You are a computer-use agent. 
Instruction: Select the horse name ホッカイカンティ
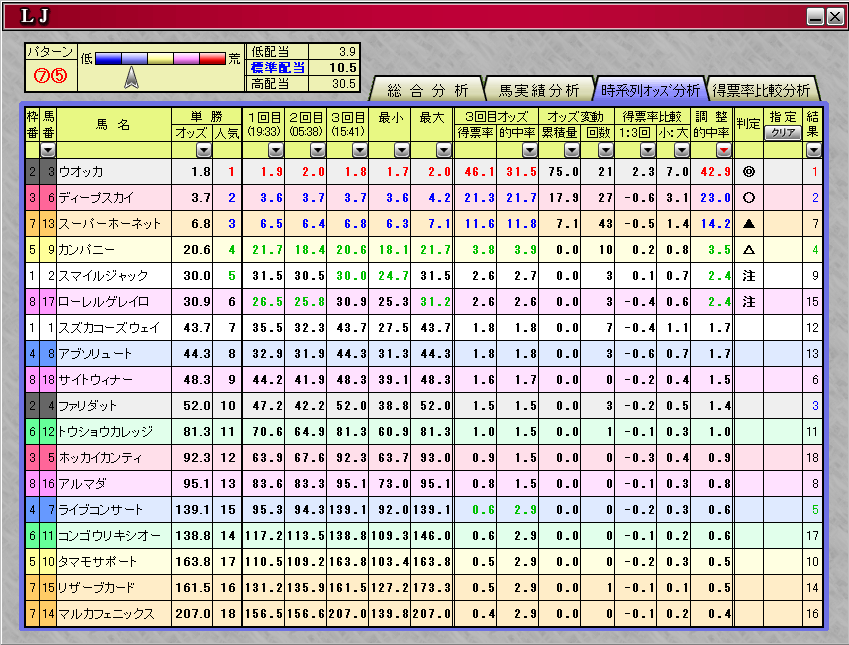coord(100,458)
